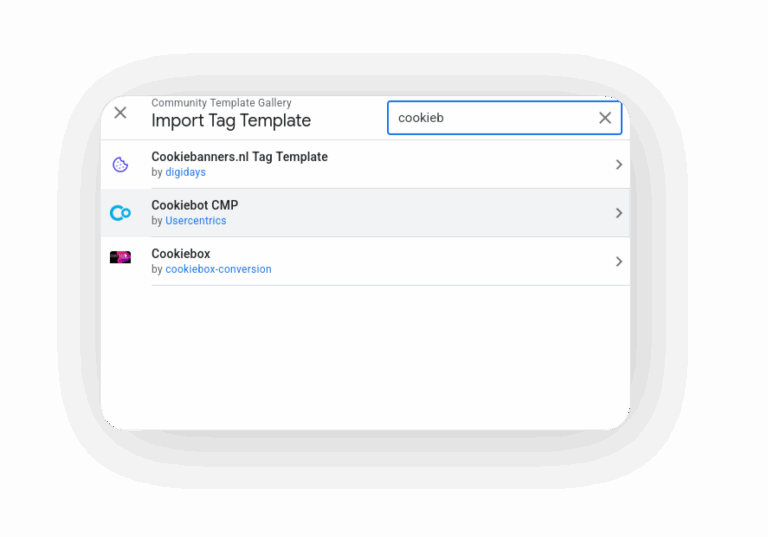Screen dimensions: 768x537
Task: Click the gray backdrop outside the dialog
Action: tap(49, 269)
